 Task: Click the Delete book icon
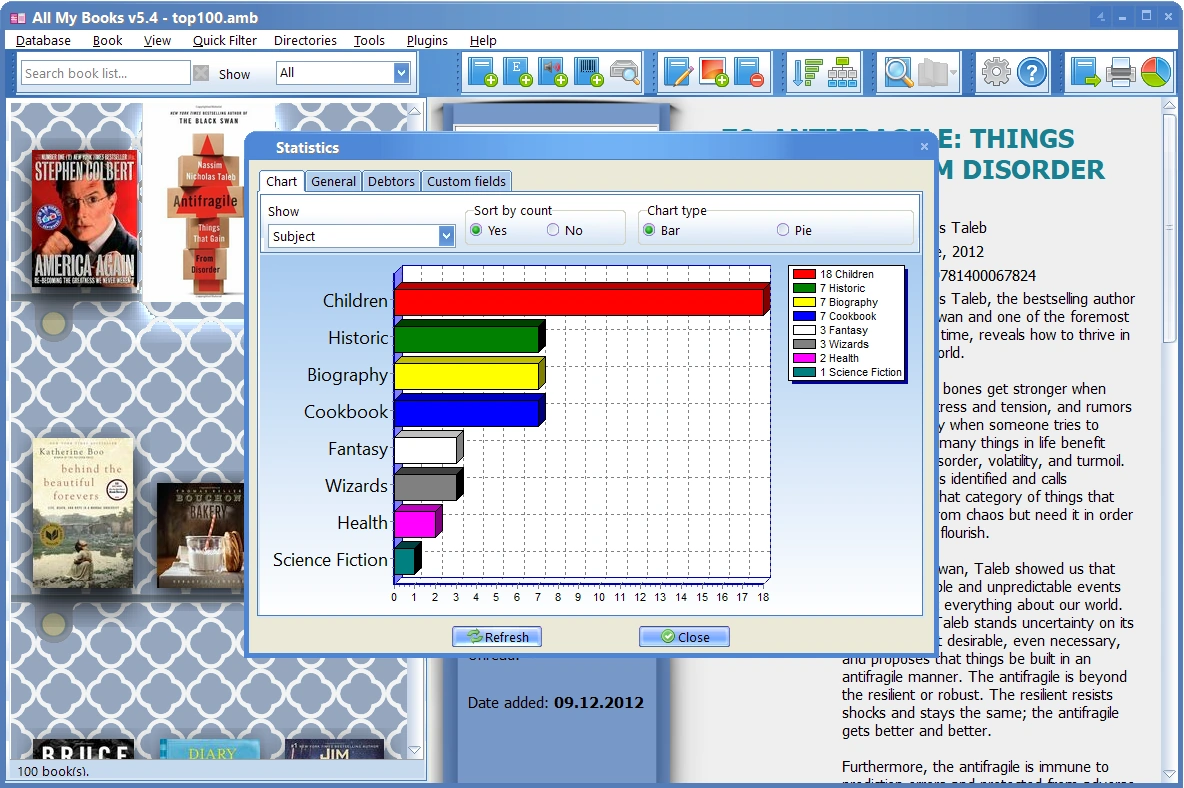coord(749,72)
